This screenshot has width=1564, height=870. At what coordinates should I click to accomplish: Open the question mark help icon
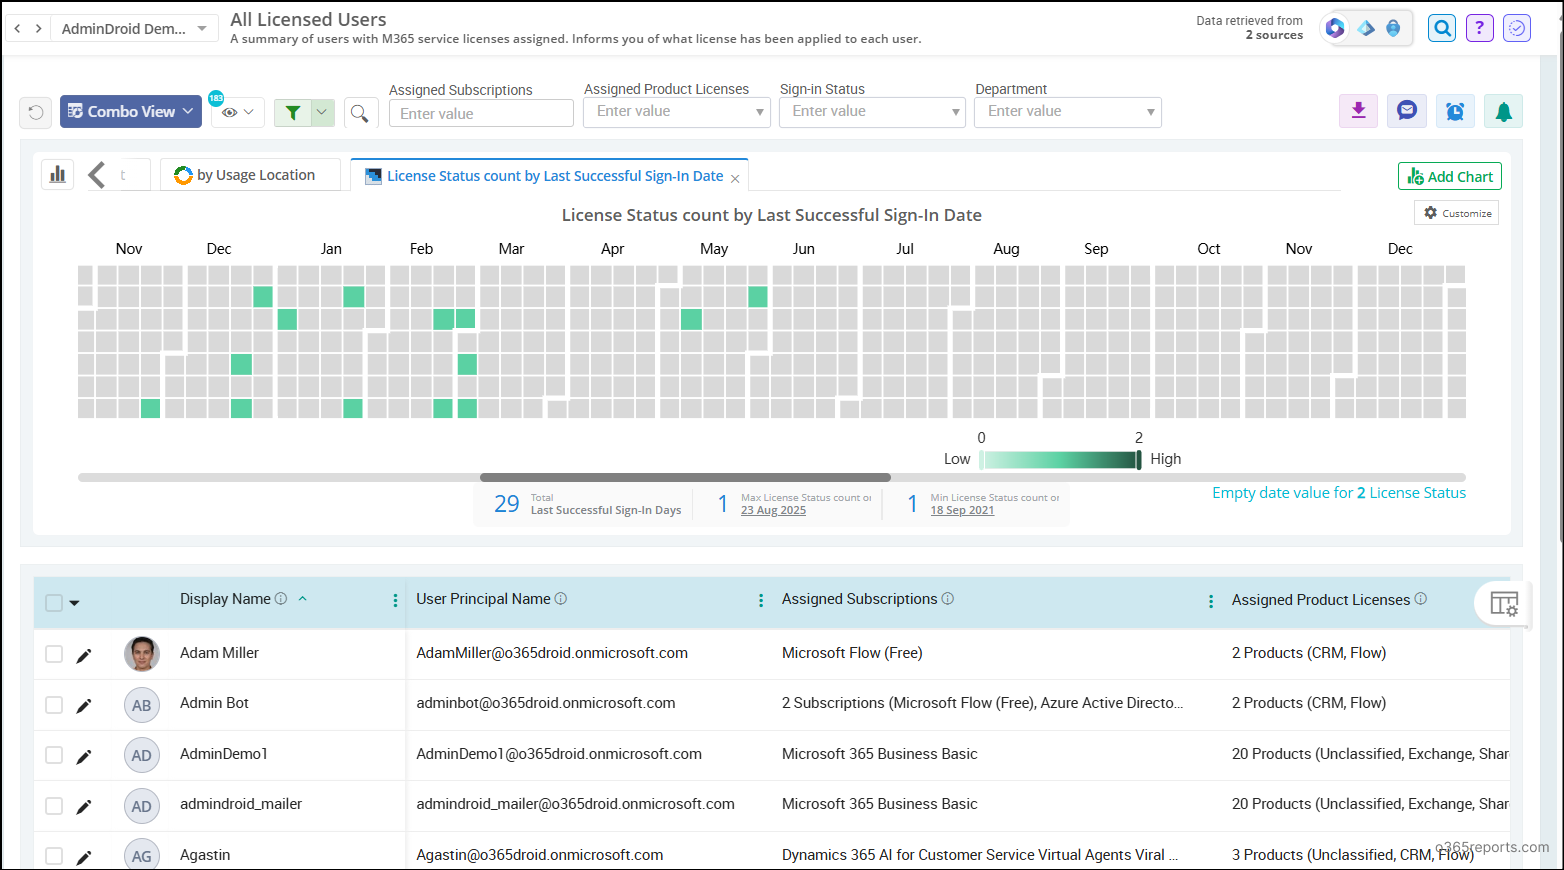click(x=1480, y=28)
